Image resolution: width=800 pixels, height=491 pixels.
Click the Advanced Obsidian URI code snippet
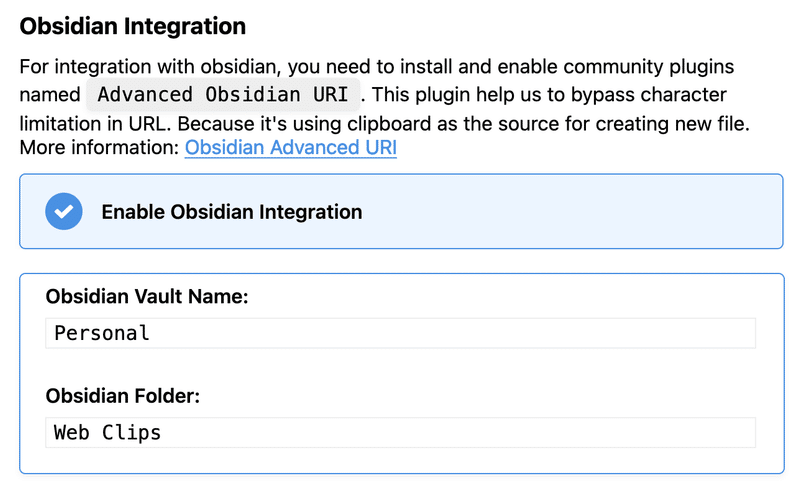[x=223, y=94]
